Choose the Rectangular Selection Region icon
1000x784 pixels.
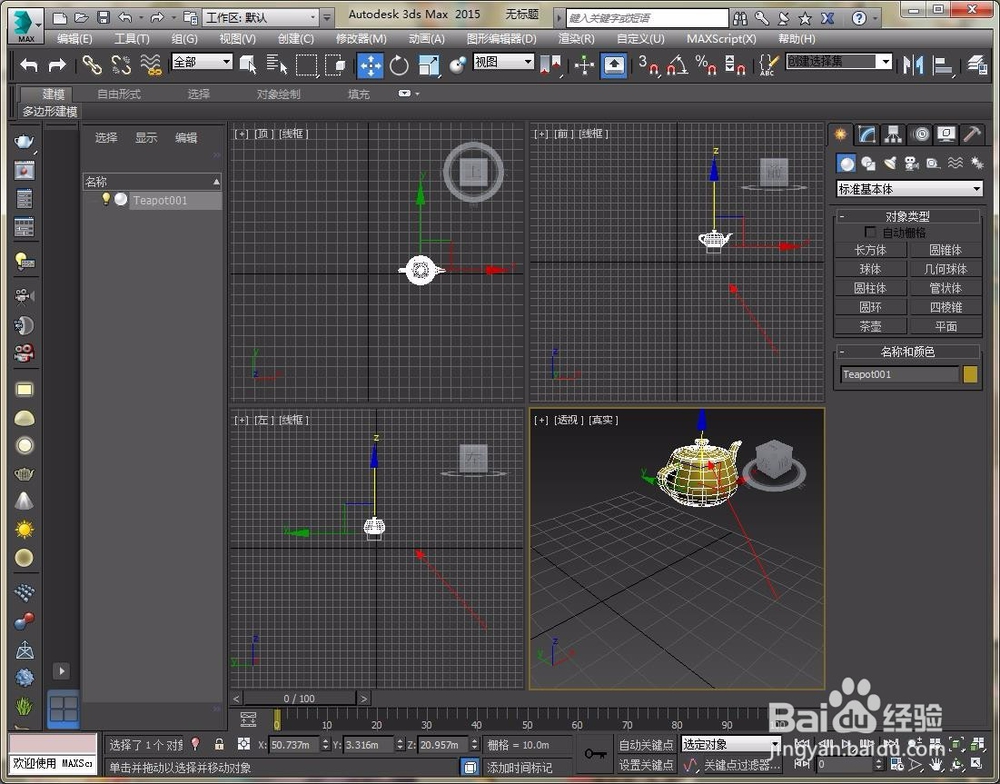coord(306,65)
